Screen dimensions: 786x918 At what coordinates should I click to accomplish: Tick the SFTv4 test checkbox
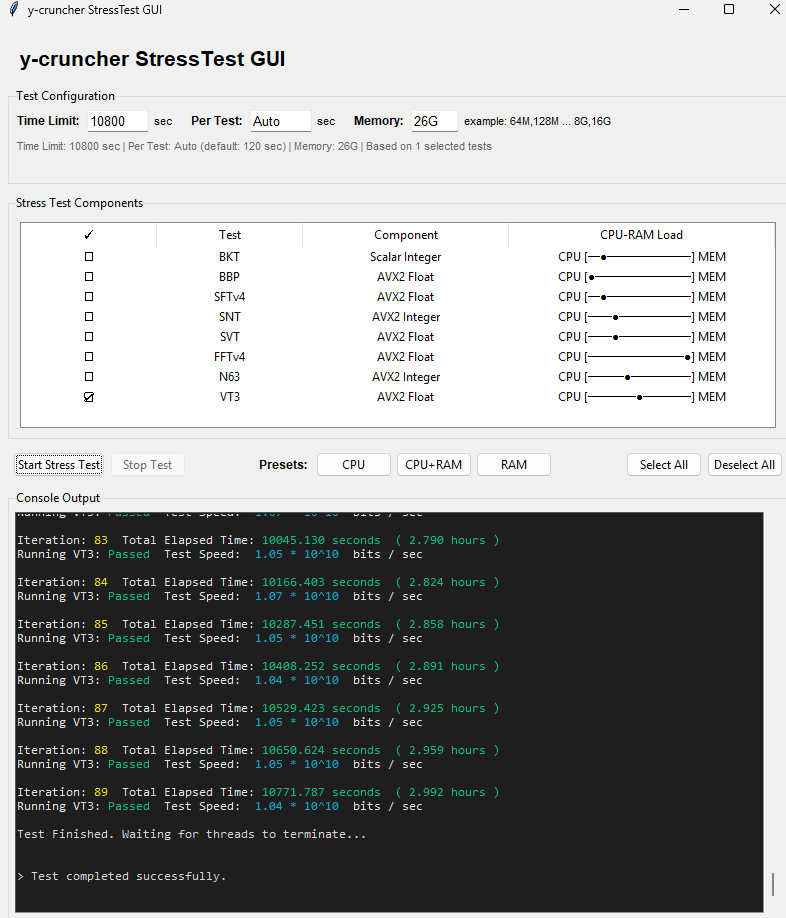pyautogui.click(x=89, y=296)
